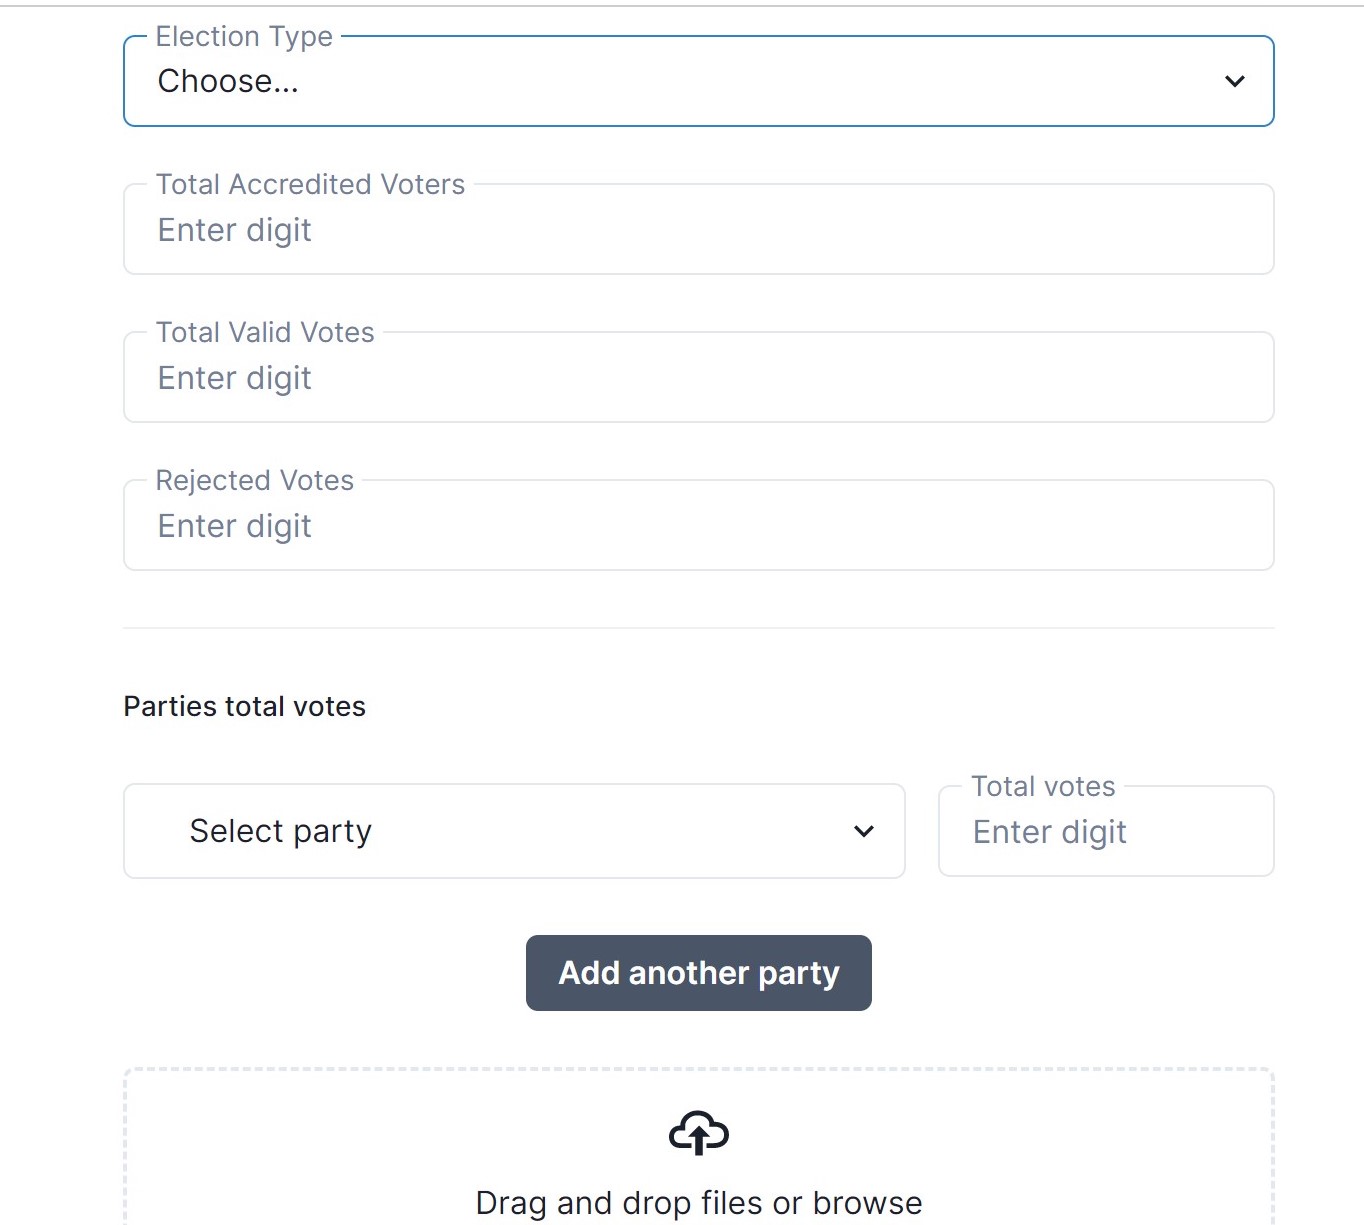Click the Election Type field label
The width and height of the screenshot is (1364, 1225).
click(x=244, y=37)
